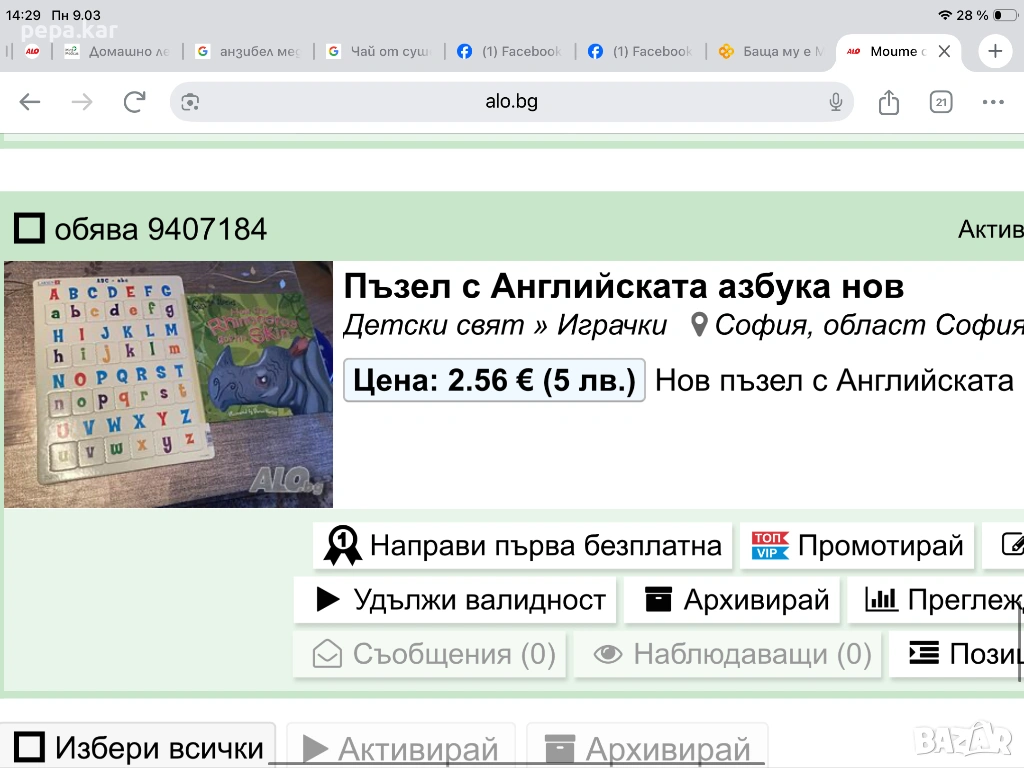Open the browser three-dots menu
Image resolution: width=1024 pixels, height=768 pixels.
click(x=993, y=102)
